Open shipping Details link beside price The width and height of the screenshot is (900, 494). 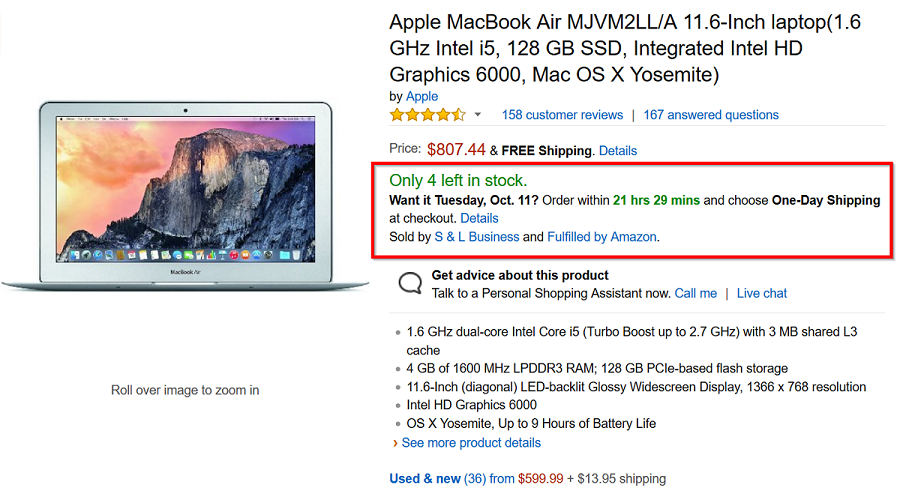(618, 151)
